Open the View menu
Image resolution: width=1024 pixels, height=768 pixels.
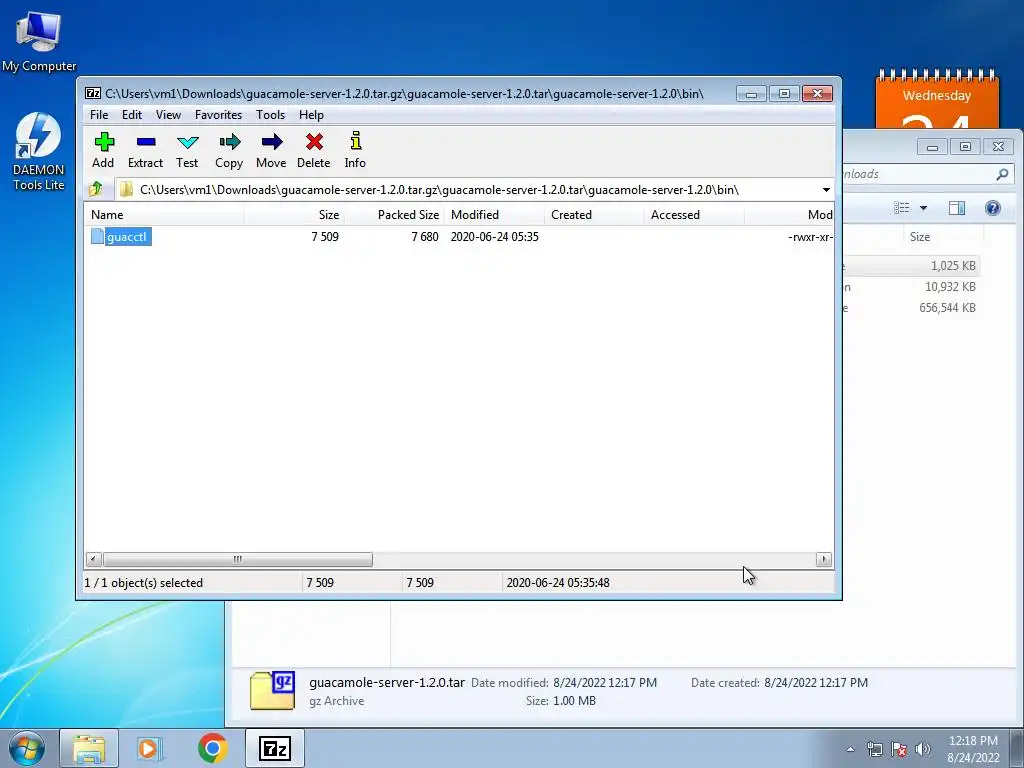point(168,115)
